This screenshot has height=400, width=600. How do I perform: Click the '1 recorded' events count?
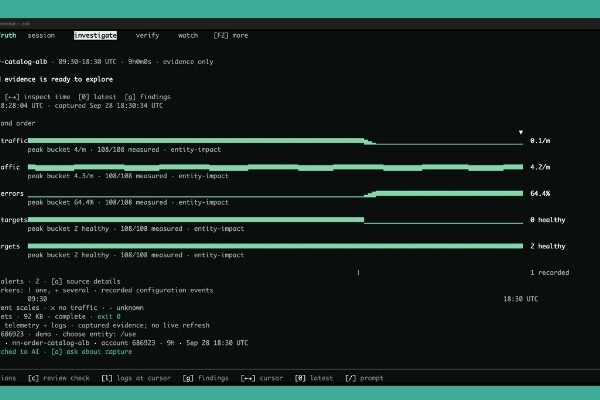pos(549,273)
